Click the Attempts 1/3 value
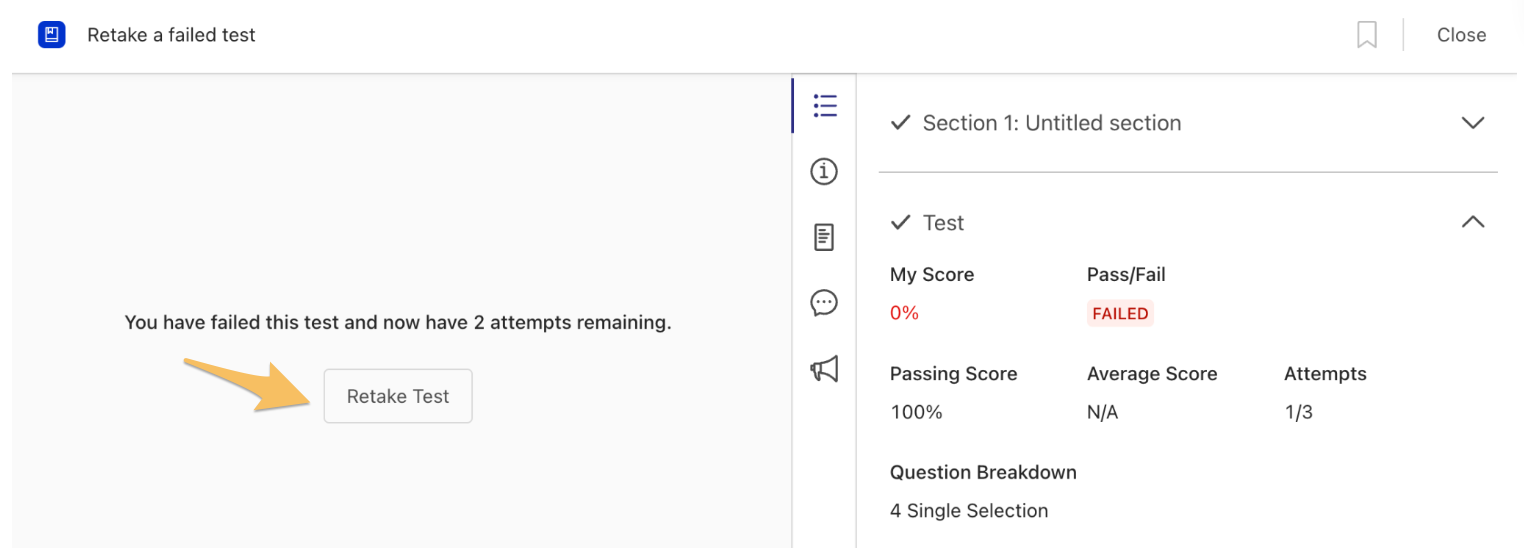 click(x=1298, y=412)
